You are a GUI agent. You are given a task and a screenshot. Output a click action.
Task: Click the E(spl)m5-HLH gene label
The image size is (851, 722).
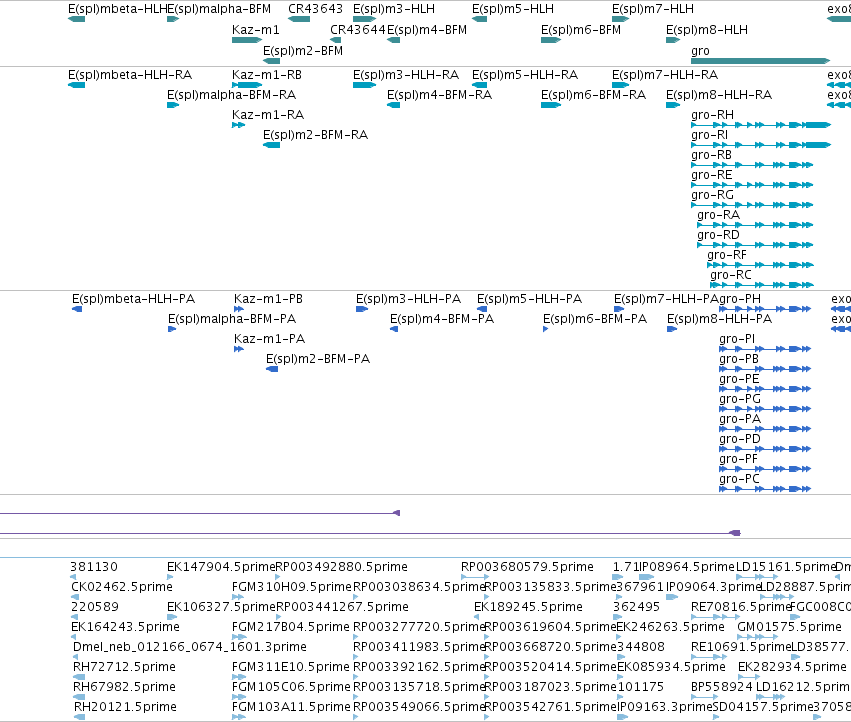coord(513,9)
